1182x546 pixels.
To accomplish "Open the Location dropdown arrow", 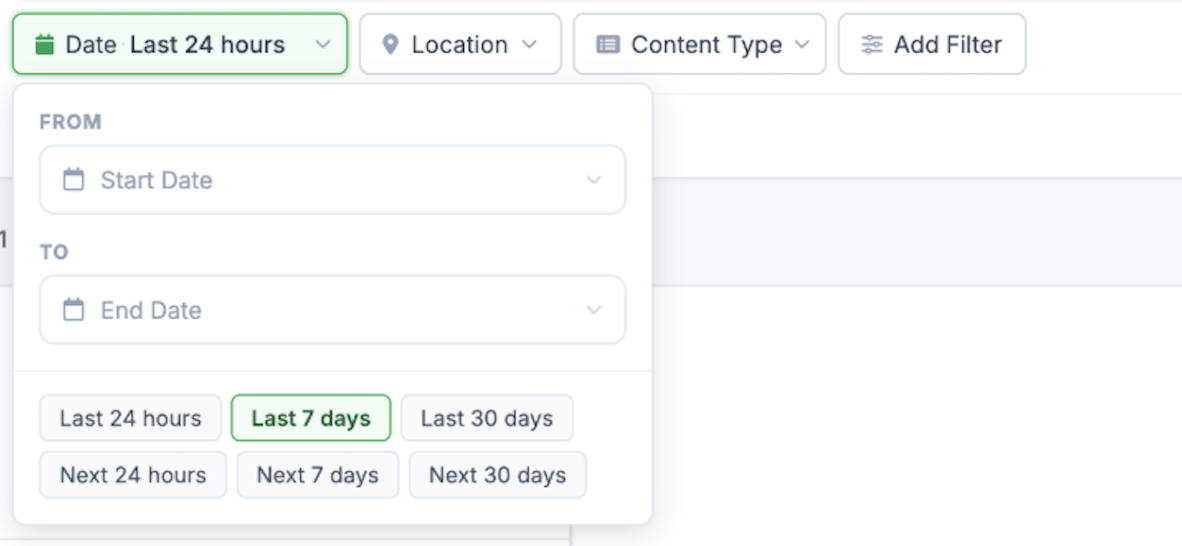I will tap(530, 44).
